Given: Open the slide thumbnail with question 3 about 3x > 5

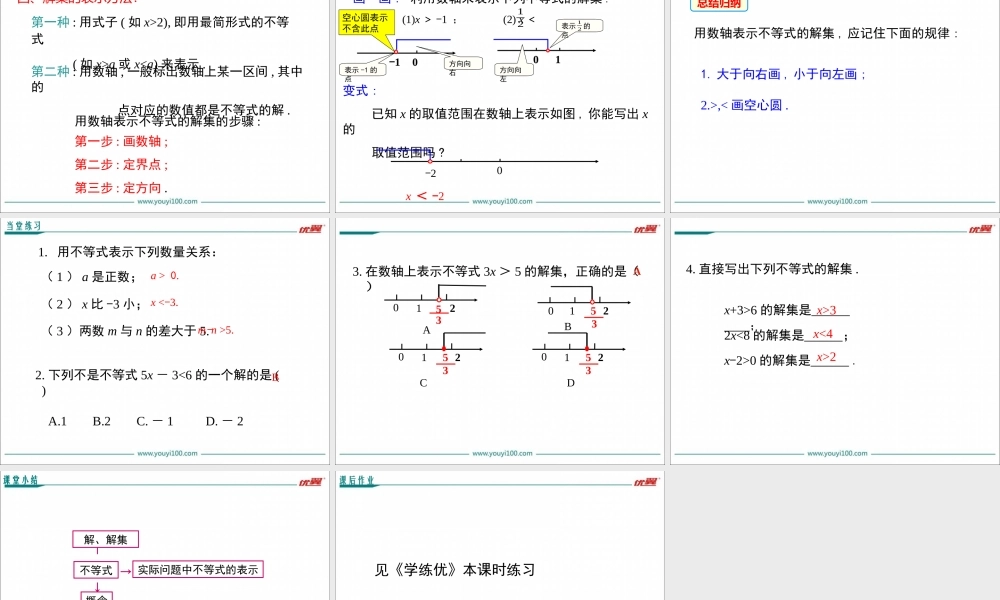Looking at the screenshot, I should (x=500, y=341).
